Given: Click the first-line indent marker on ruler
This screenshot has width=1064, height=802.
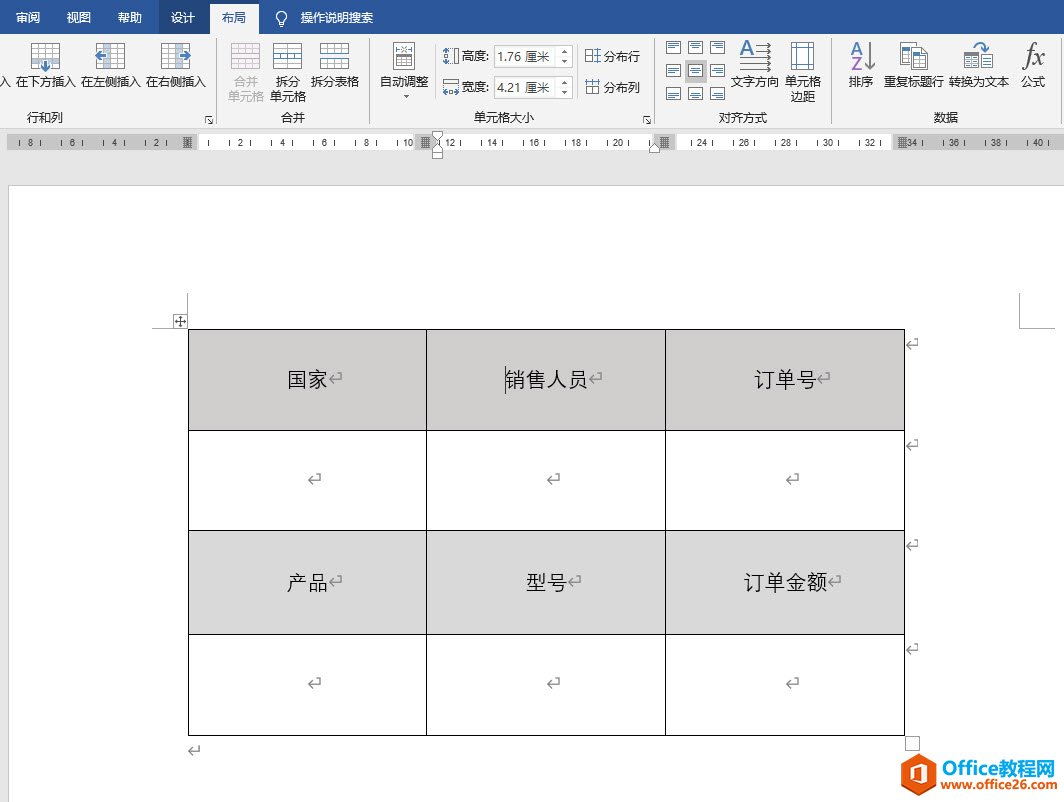Looking at the screenshot, I should pyautogui.click(x=438, y=136).
